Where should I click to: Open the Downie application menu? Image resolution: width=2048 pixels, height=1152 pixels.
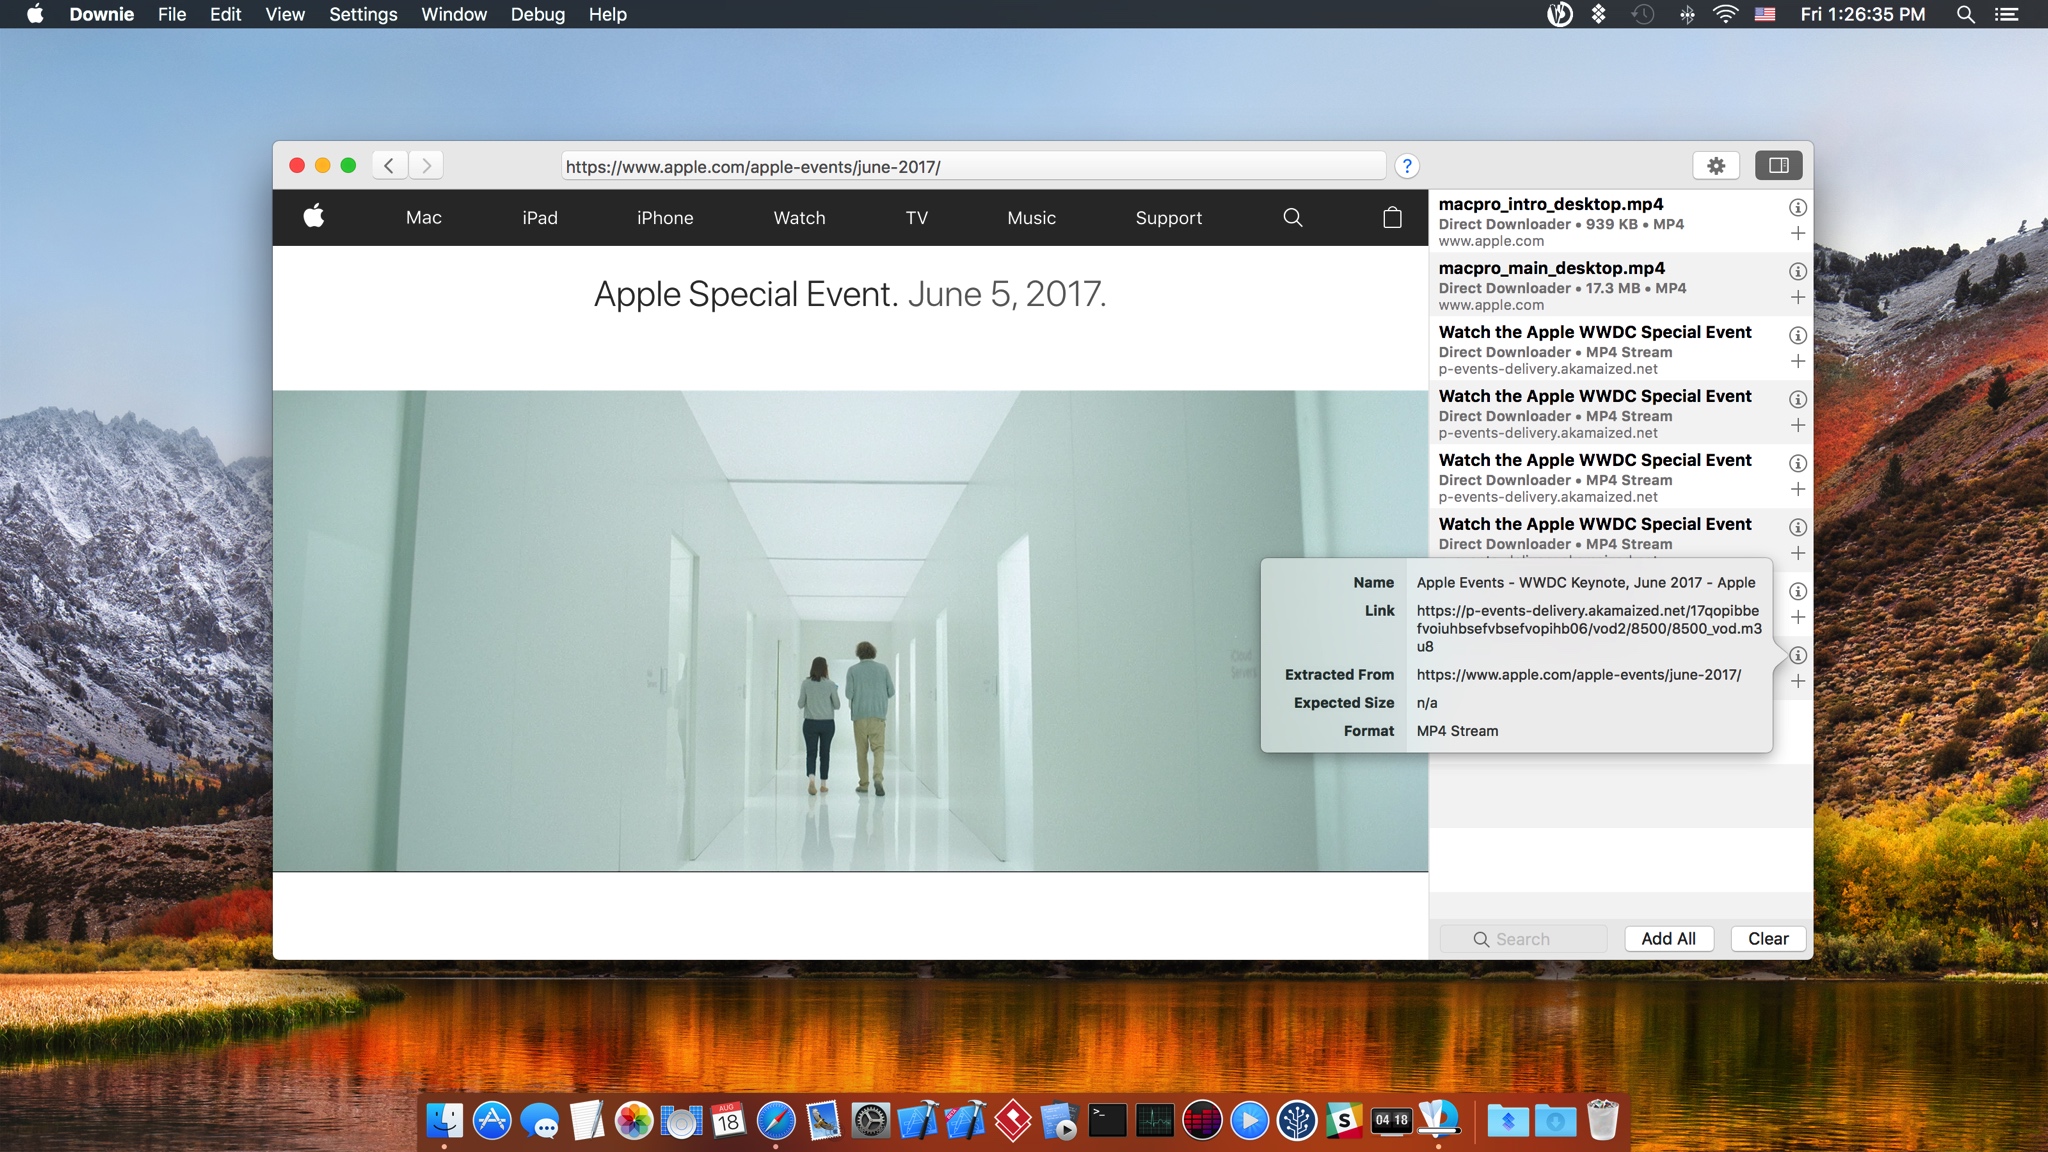coord(102,14)
